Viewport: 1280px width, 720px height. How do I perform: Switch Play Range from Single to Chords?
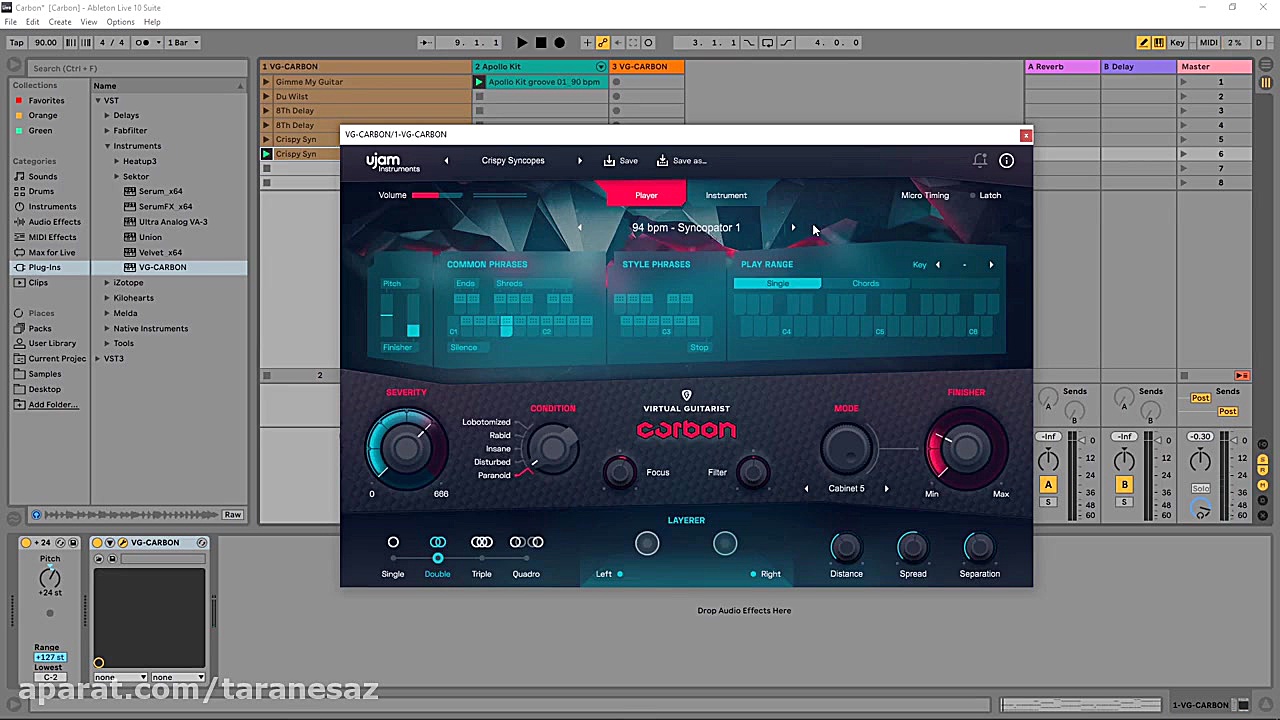[x=865, y=283]
